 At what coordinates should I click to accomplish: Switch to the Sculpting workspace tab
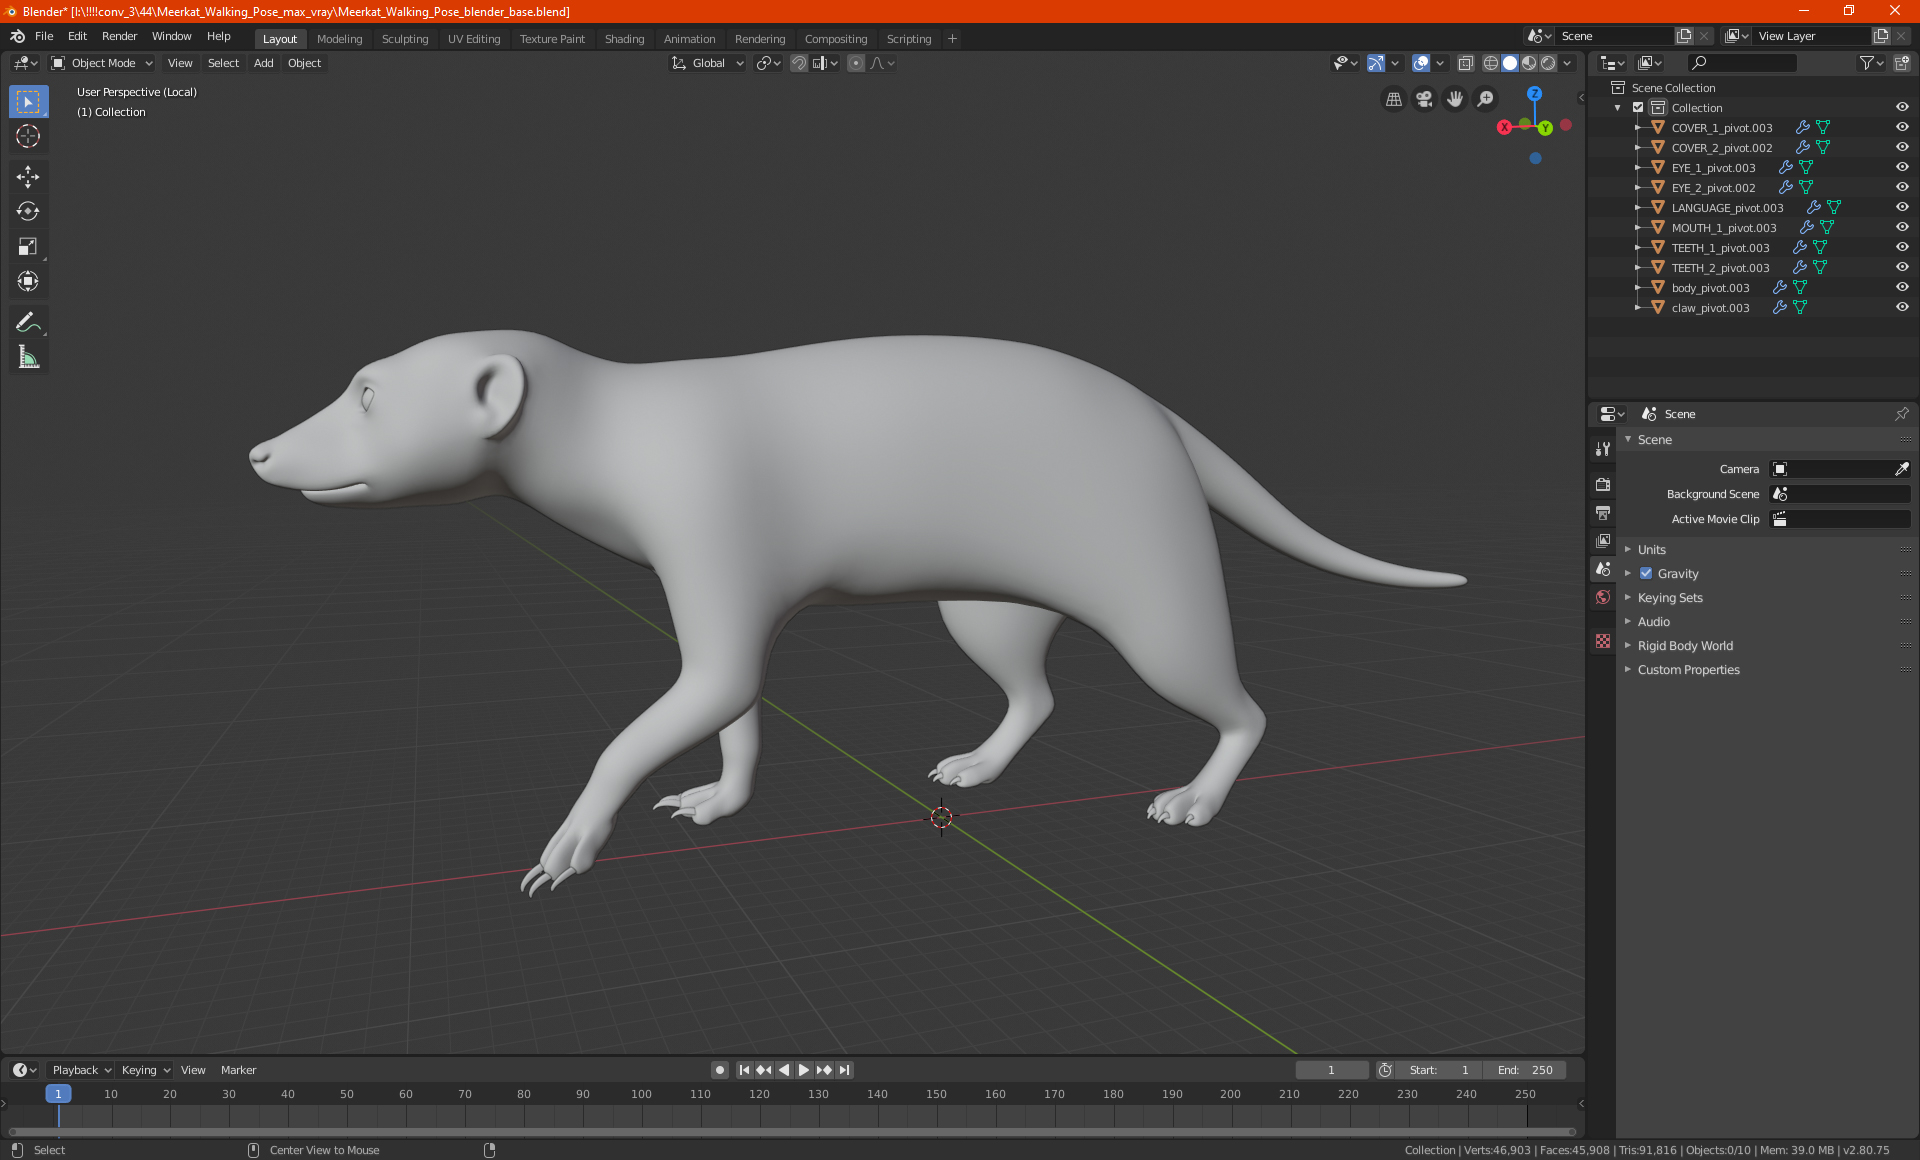click(404, 39)
